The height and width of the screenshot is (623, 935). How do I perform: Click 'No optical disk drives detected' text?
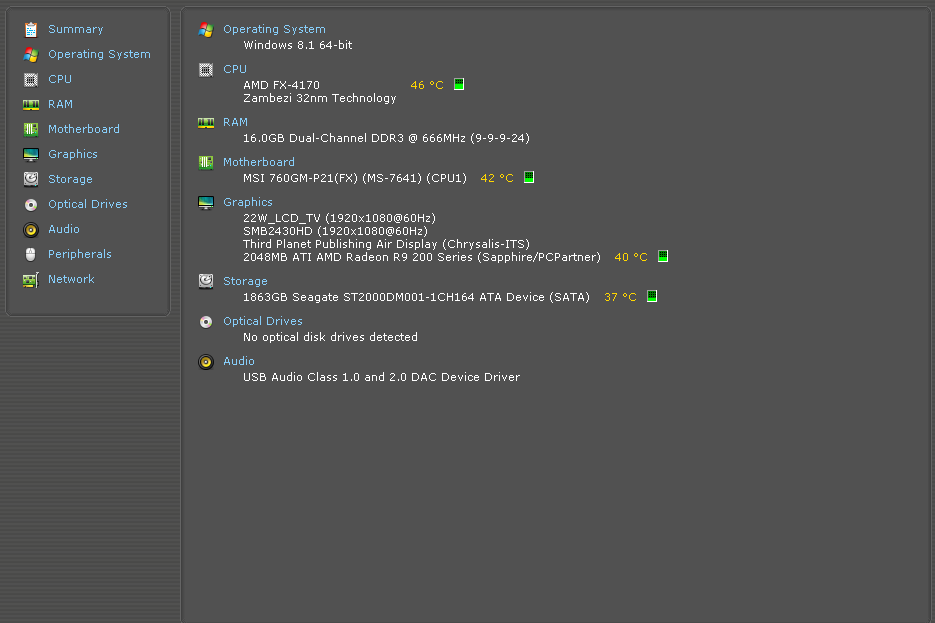point(330,337)
